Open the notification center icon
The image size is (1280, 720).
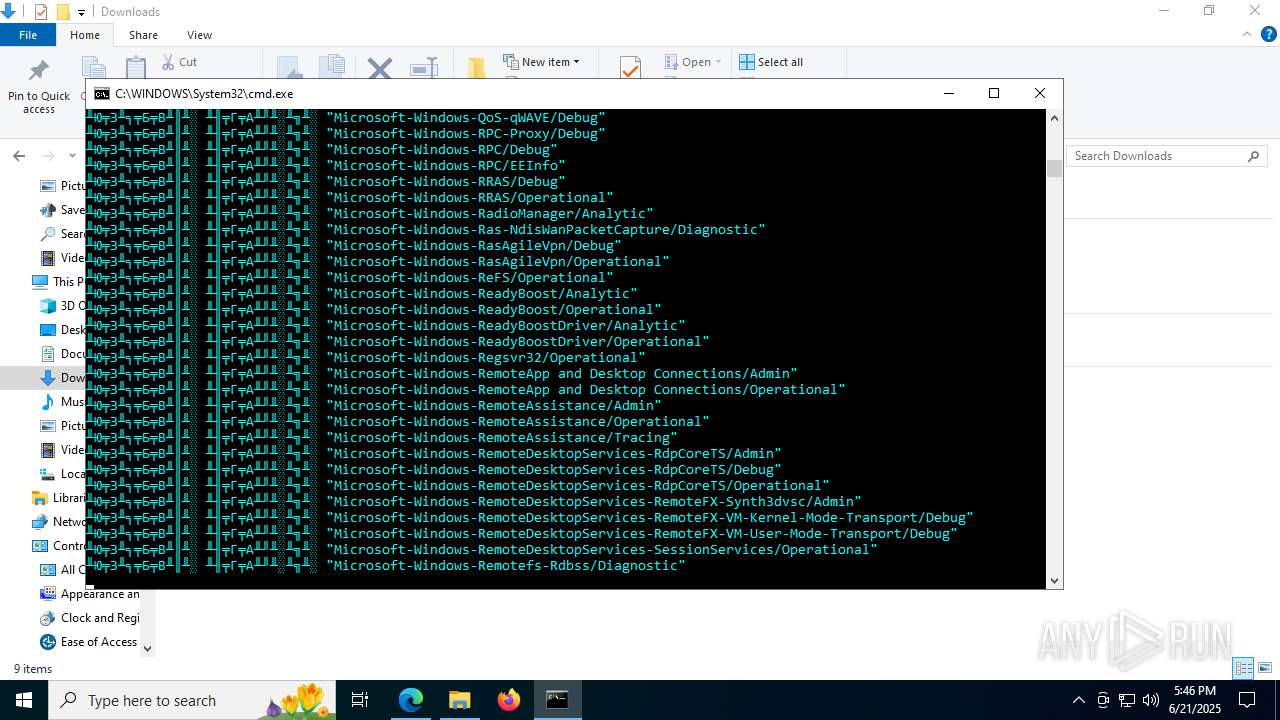coord(1247,700)
